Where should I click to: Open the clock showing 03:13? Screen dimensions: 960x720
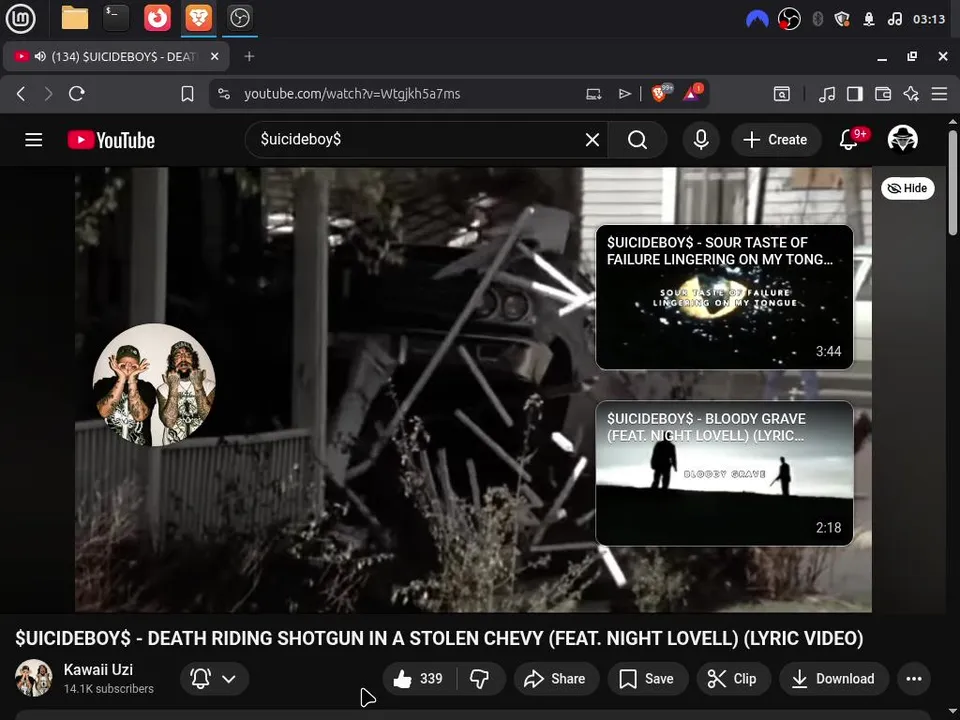click(929, 19)
